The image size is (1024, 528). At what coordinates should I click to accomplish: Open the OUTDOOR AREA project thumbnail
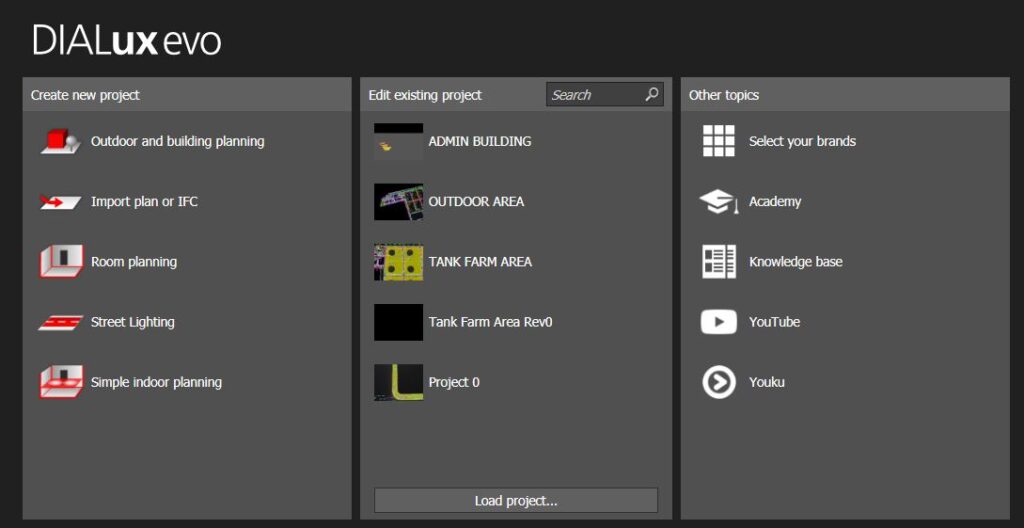point(398,202)
